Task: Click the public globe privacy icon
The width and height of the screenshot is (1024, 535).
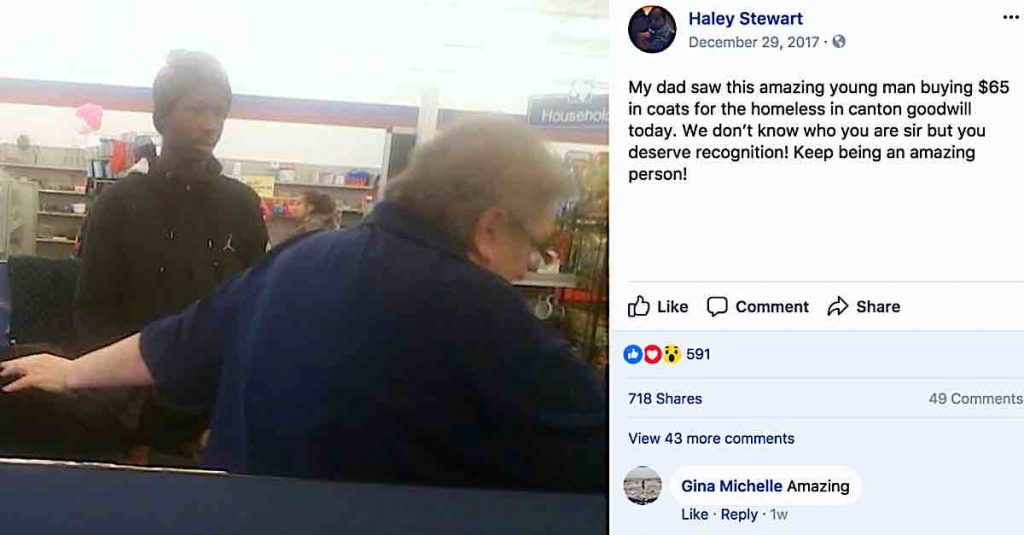Action: click(839, 42)
